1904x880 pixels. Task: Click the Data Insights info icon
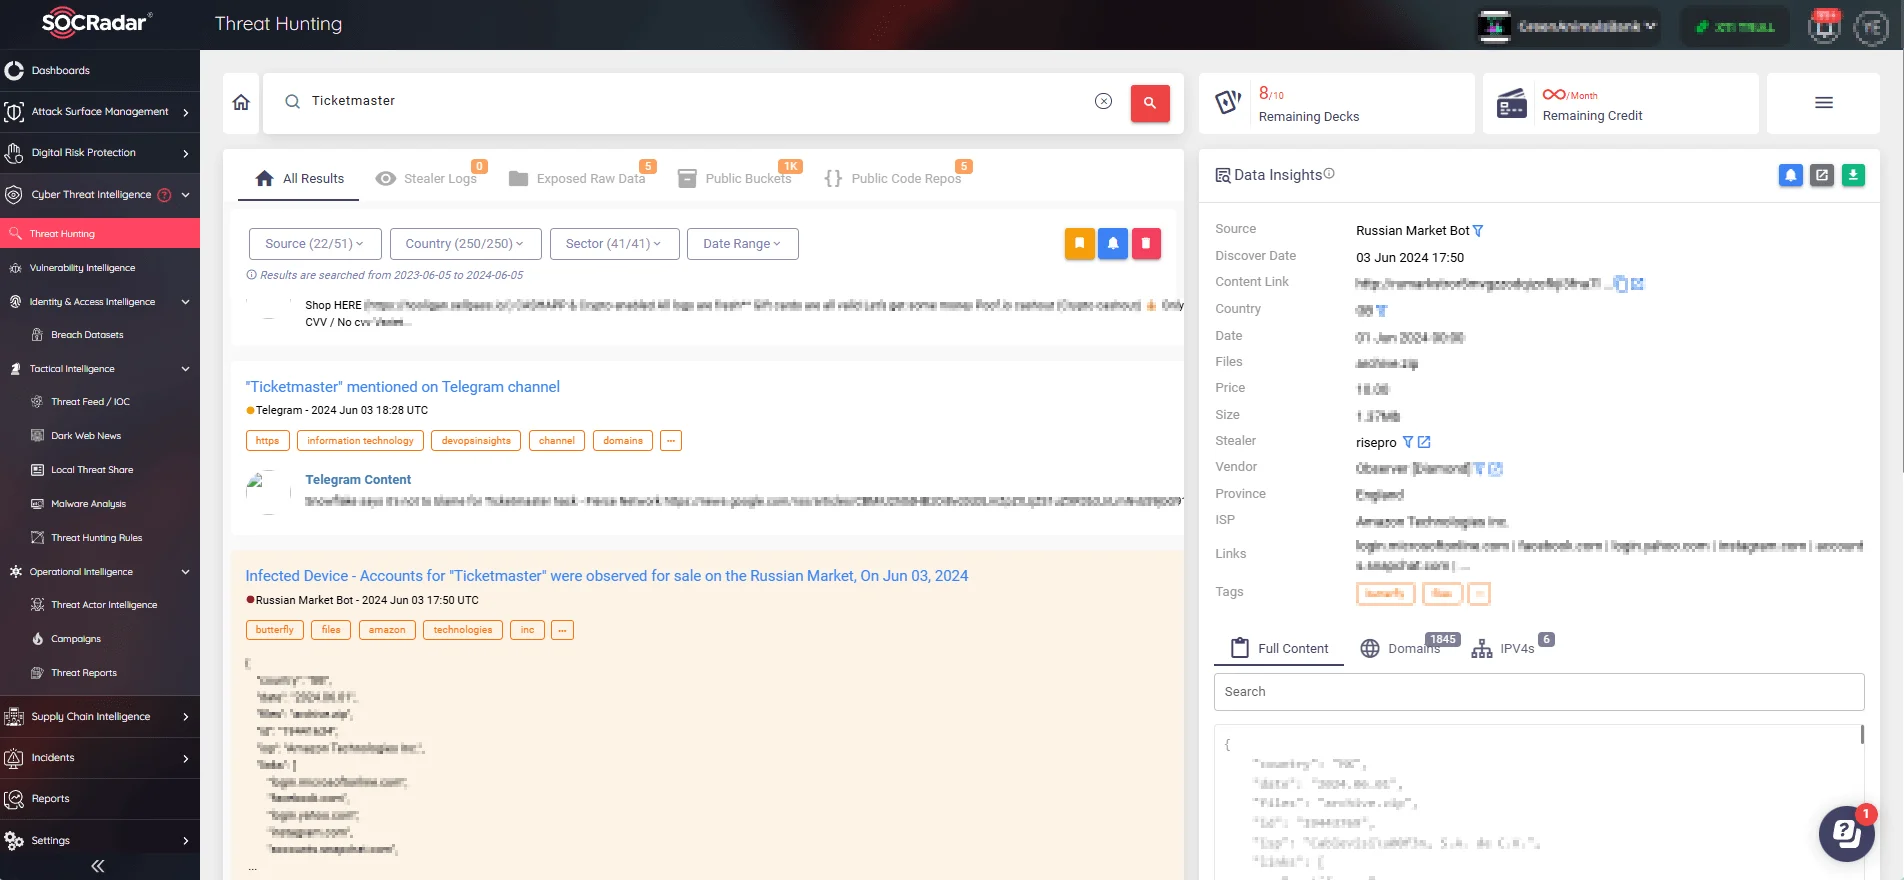coord(1329,174)
